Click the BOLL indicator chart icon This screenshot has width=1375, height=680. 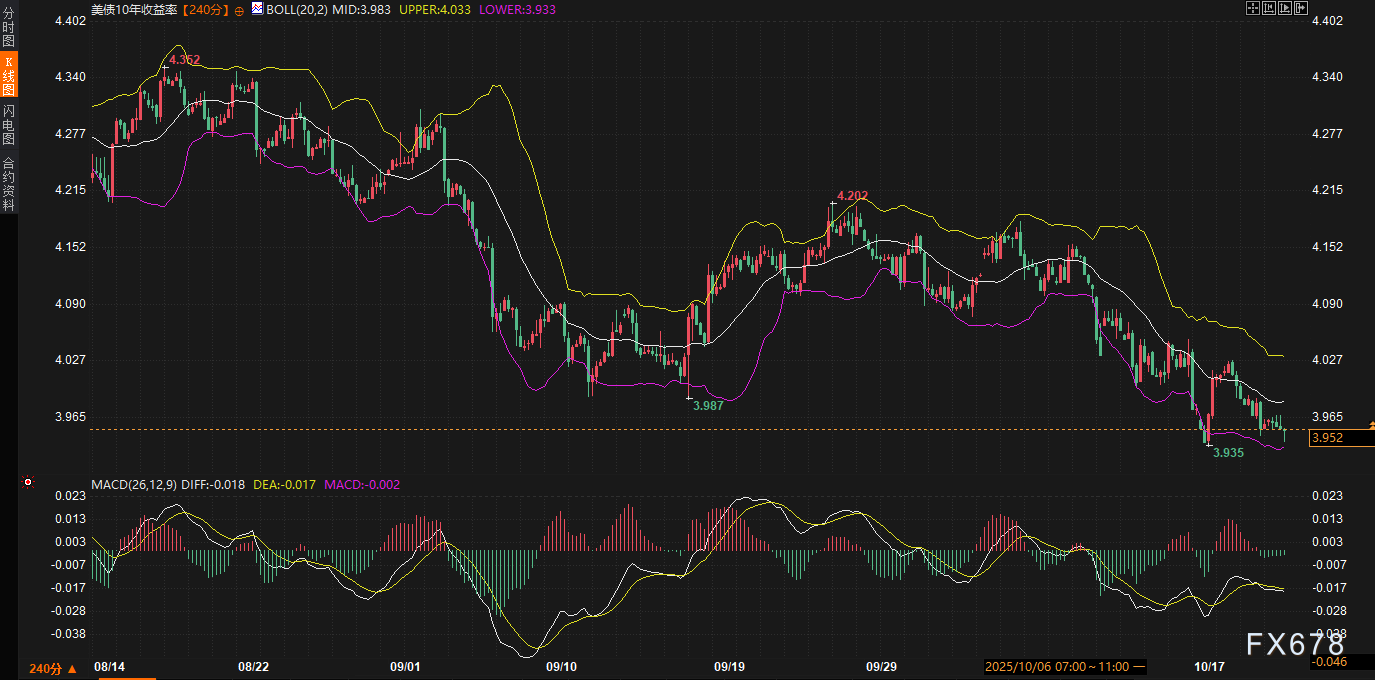[257, 8]
